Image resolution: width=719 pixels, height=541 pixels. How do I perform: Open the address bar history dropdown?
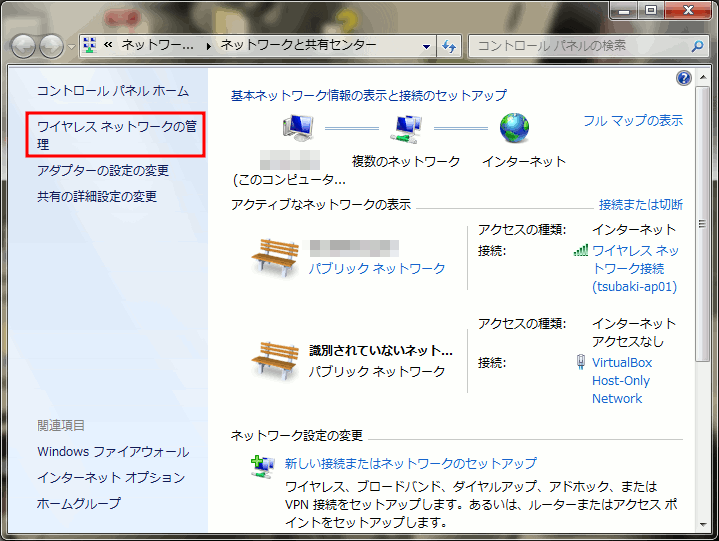426,46
